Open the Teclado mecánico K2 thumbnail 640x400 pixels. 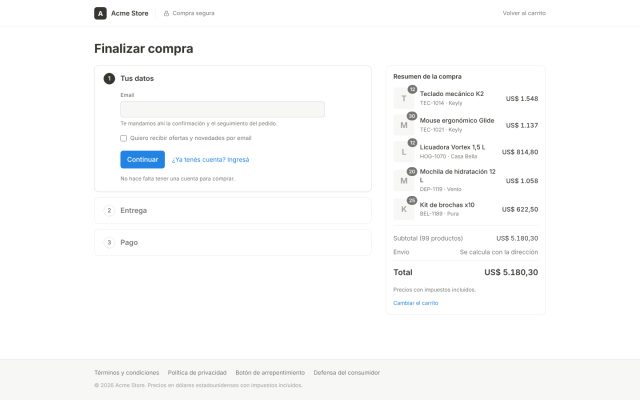404,98
